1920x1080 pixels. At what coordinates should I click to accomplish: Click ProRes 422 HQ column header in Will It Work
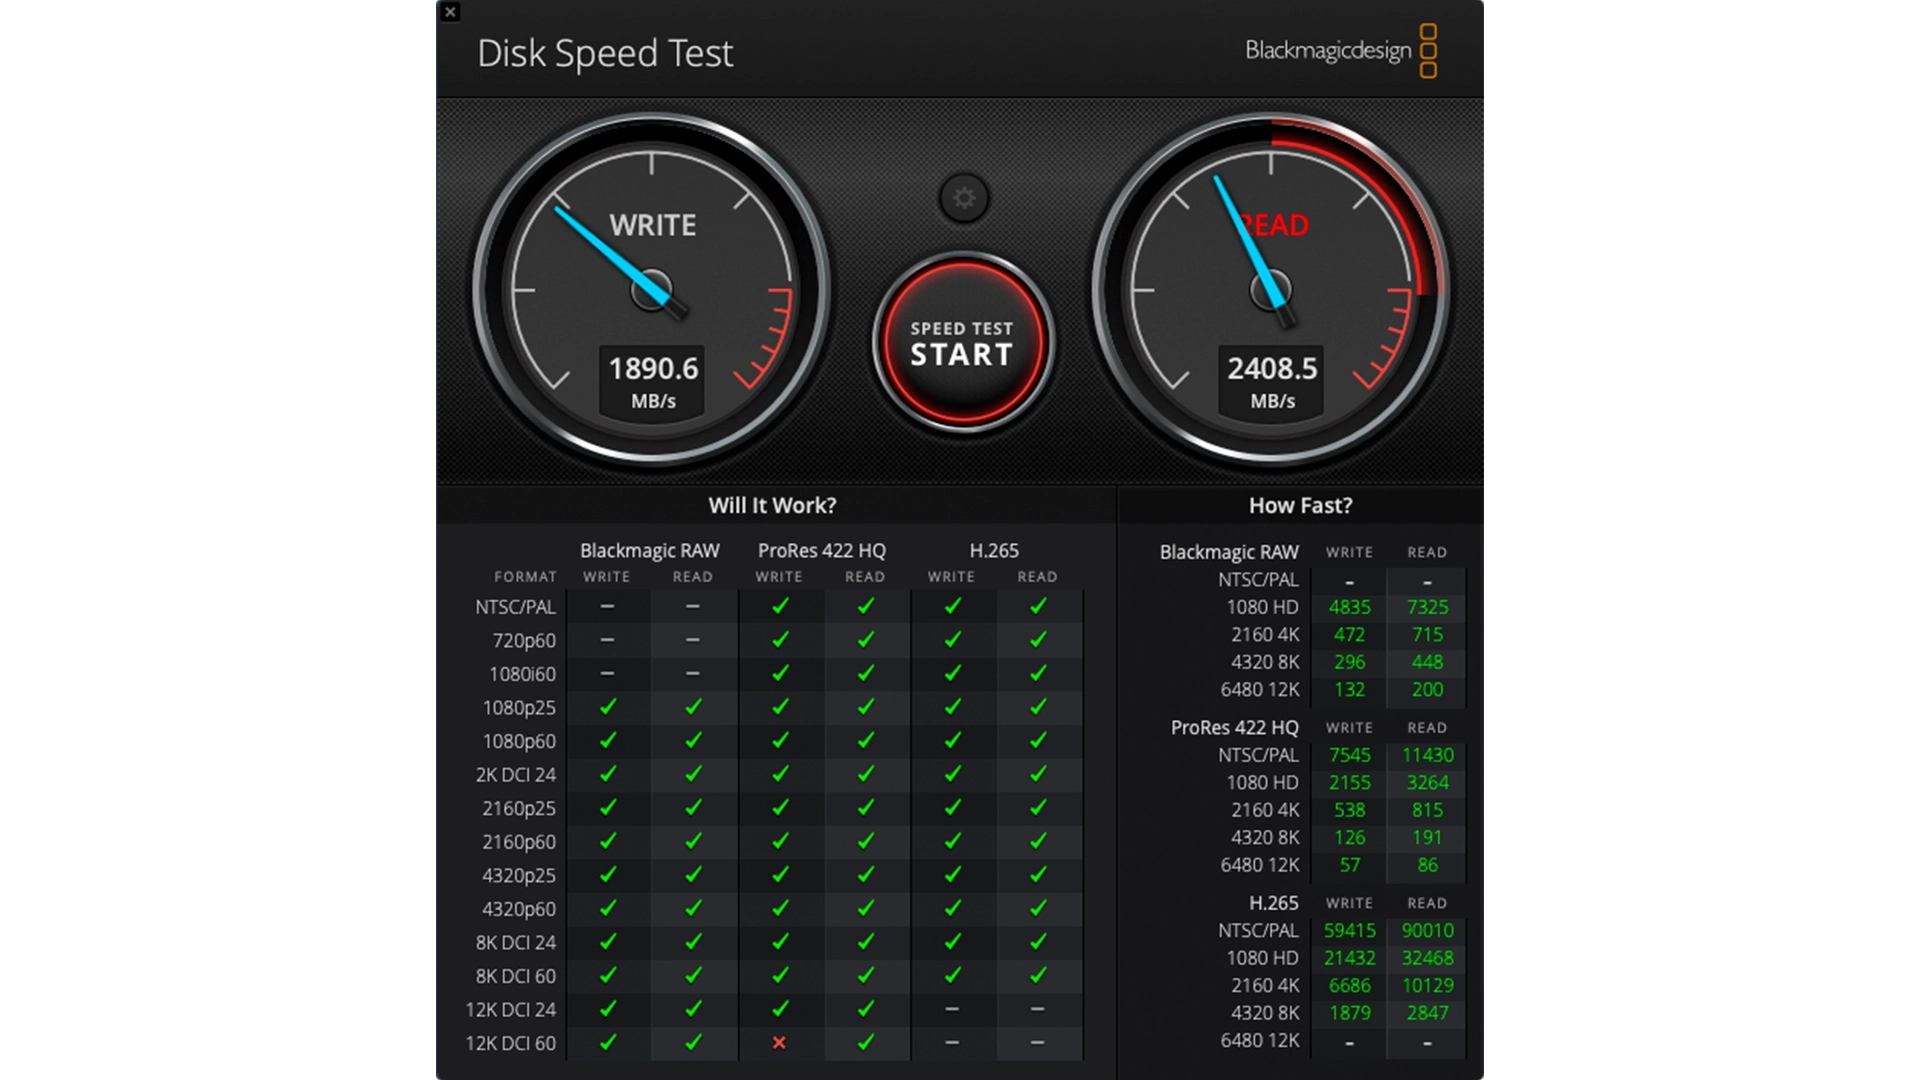[x=822, y=550]
